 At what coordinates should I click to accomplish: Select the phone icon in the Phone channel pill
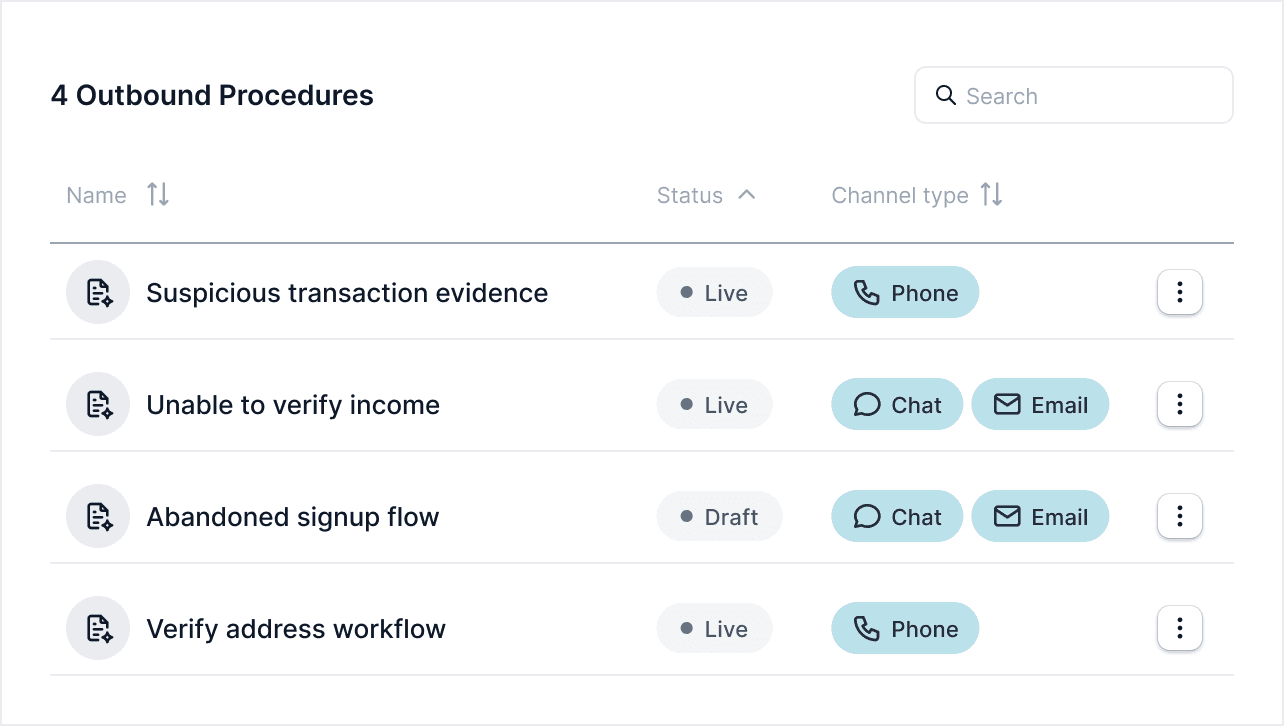(x=868, y=292)
